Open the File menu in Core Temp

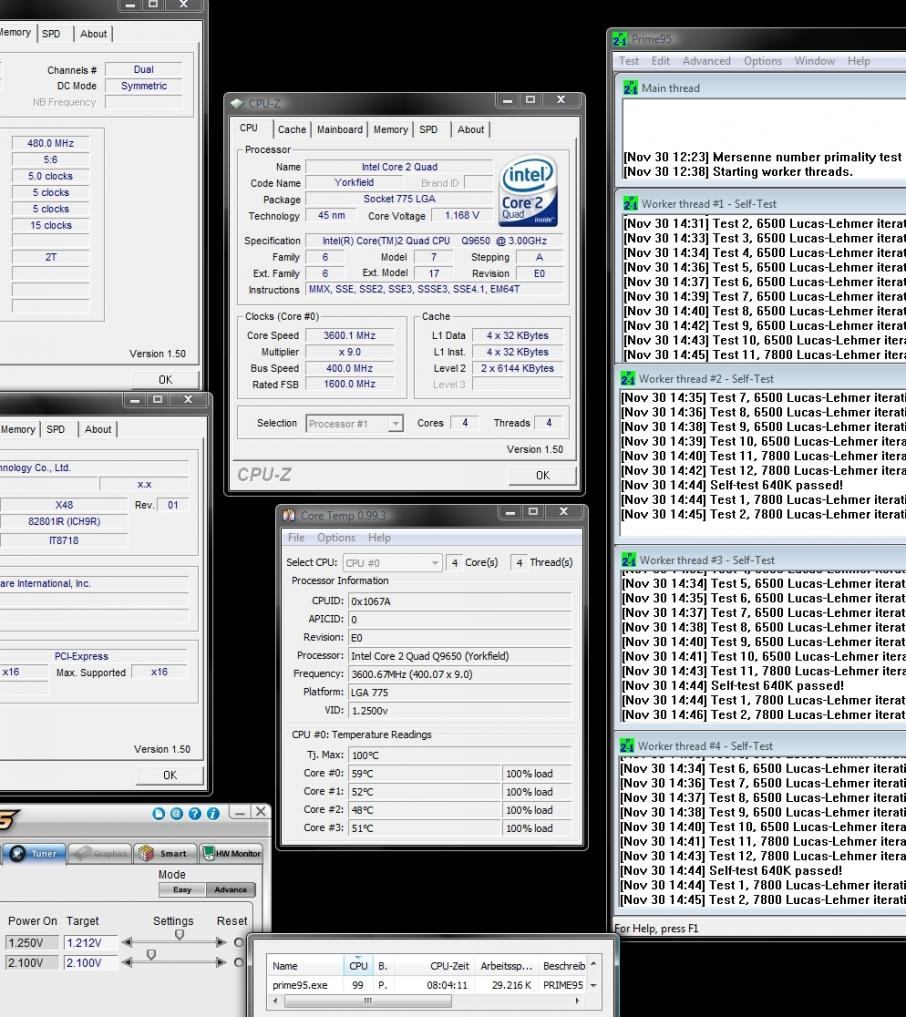pos(296,538)
